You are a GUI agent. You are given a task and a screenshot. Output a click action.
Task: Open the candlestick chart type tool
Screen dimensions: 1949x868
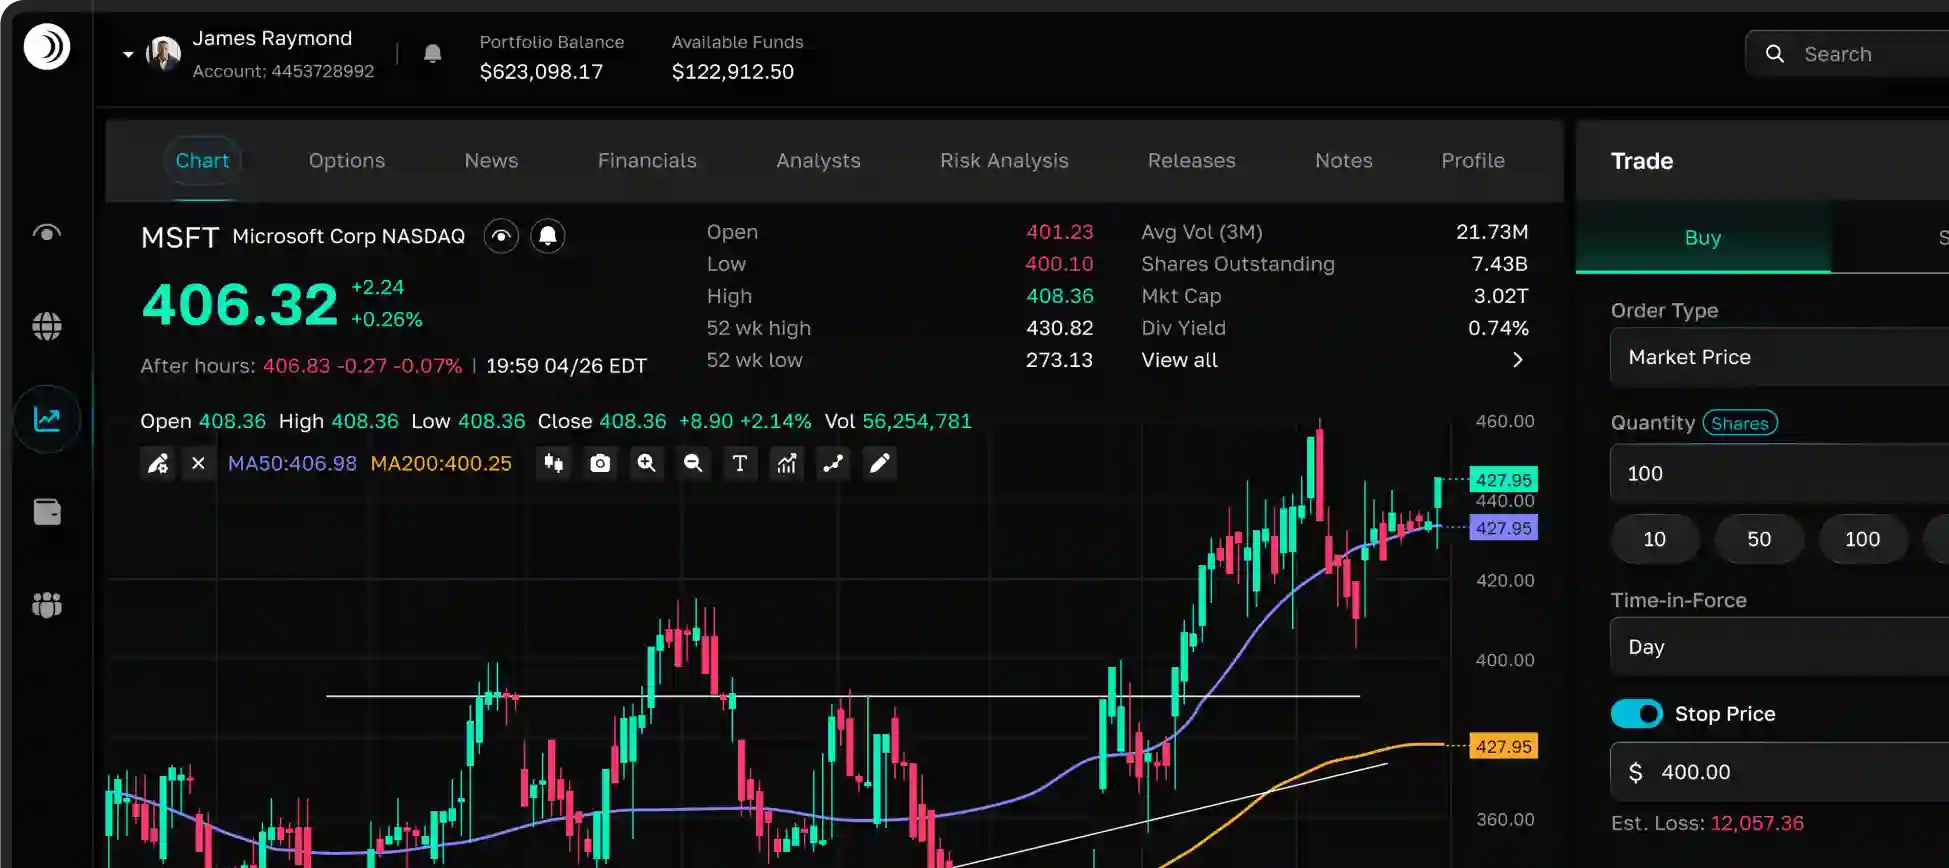coord(553,463)
